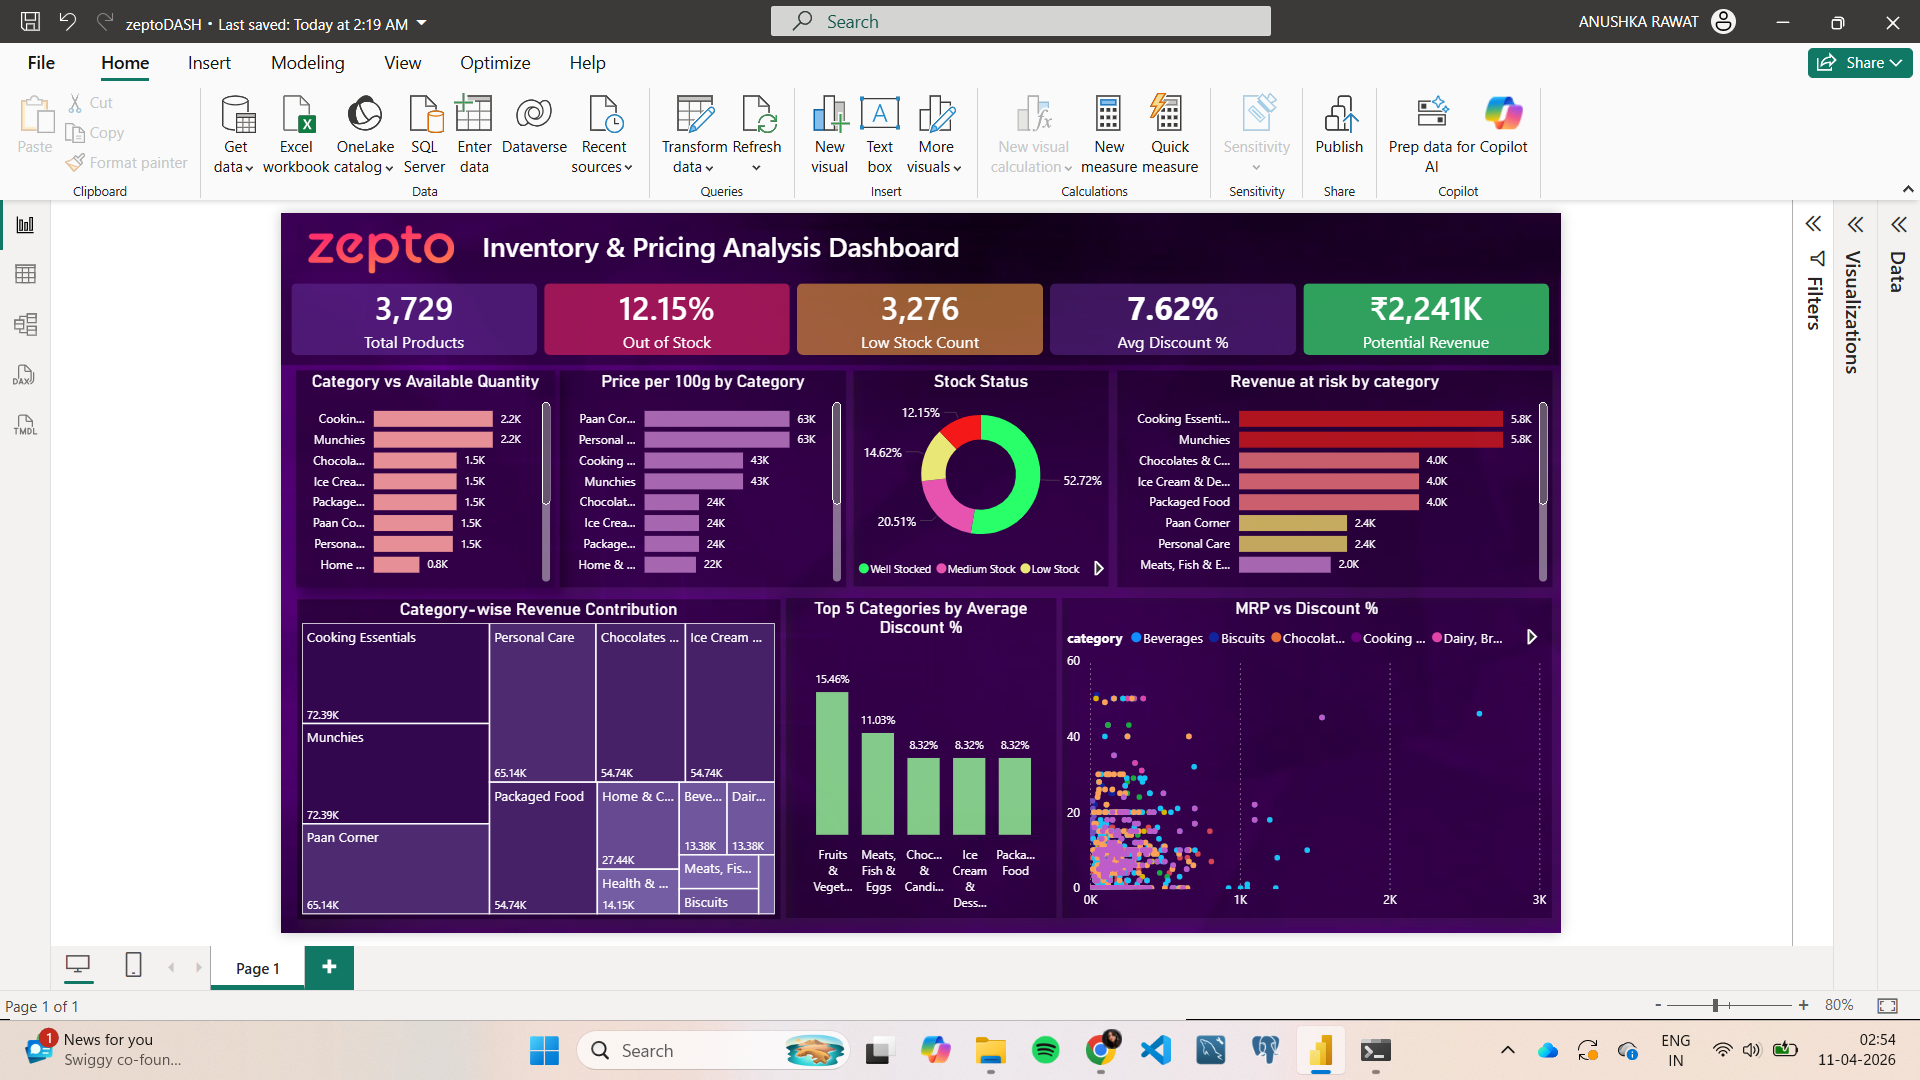The width and height of the screenshot is (1920, 1080).
Task: Open the Share button dropdown
Action: 1895,63
